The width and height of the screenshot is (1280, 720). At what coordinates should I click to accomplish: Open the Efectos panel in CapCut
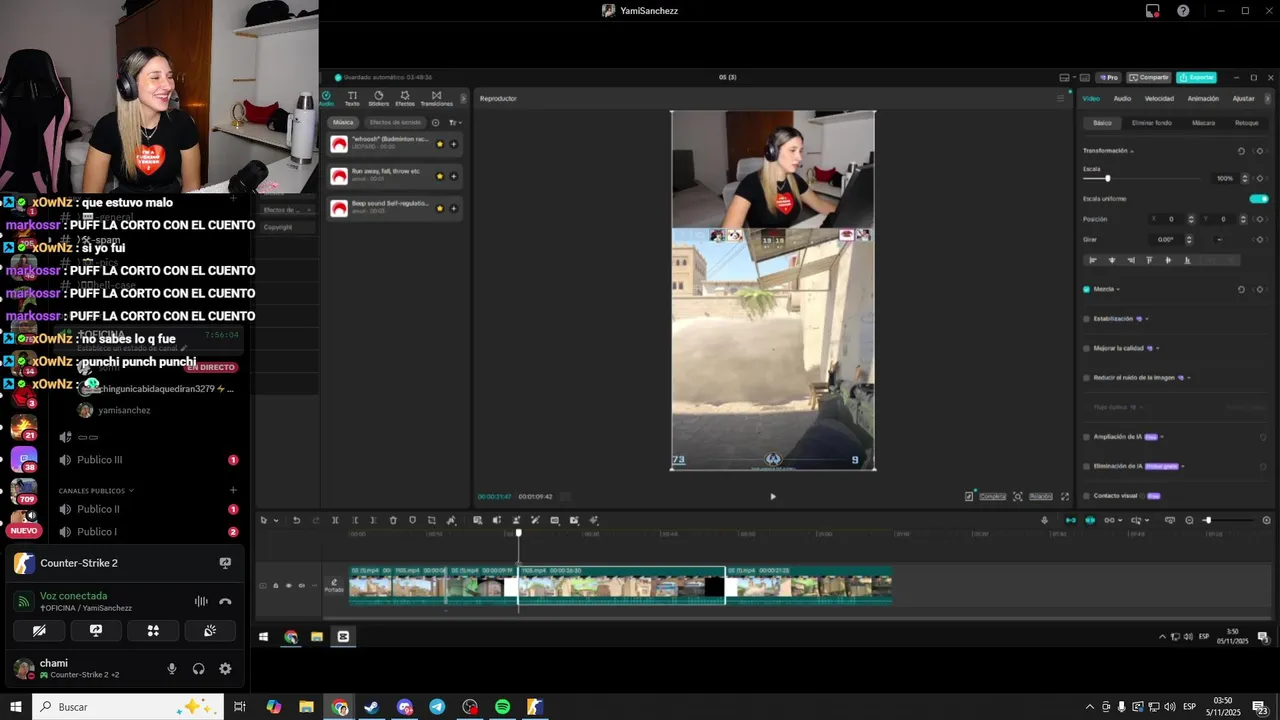click(x=405, y=98)
